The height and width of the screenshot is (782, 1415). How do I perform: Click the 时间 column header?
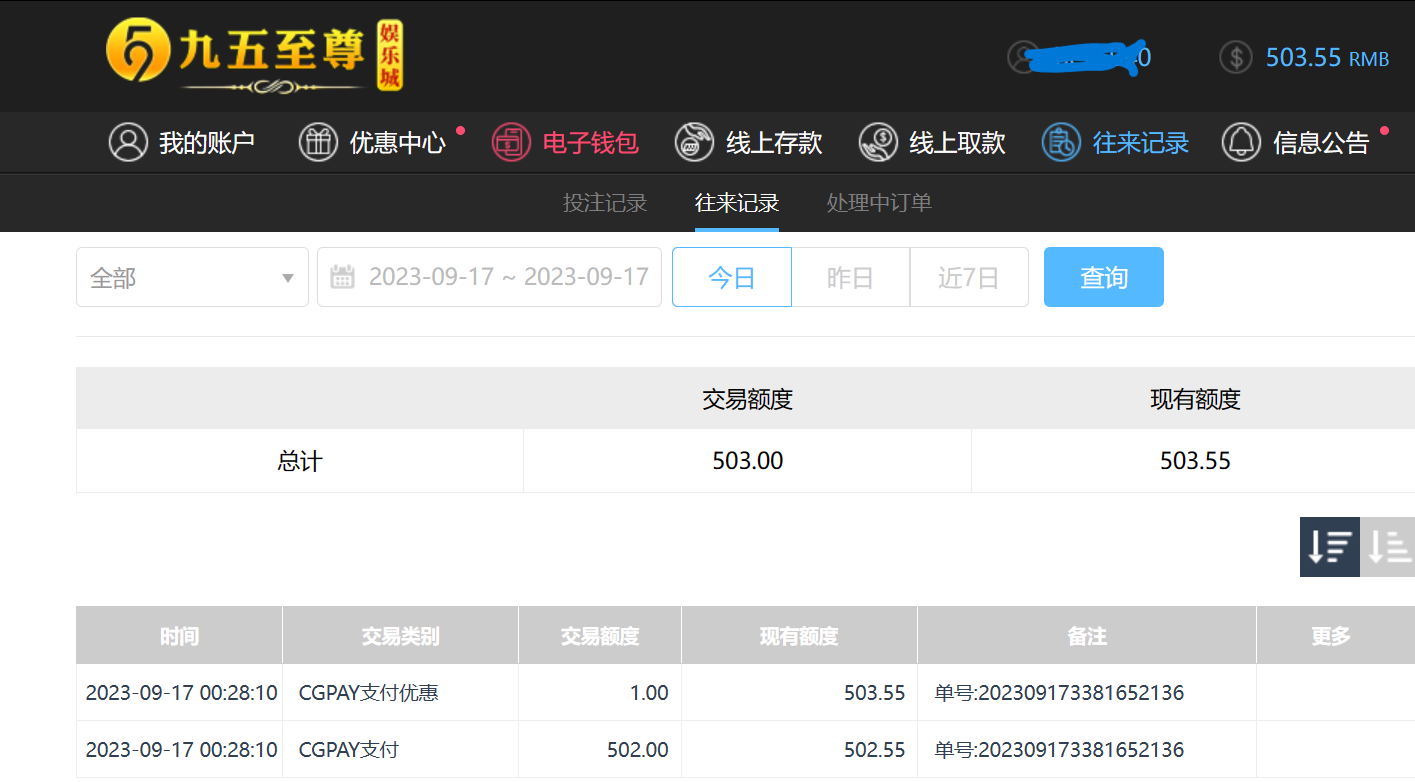click(180, 635)
